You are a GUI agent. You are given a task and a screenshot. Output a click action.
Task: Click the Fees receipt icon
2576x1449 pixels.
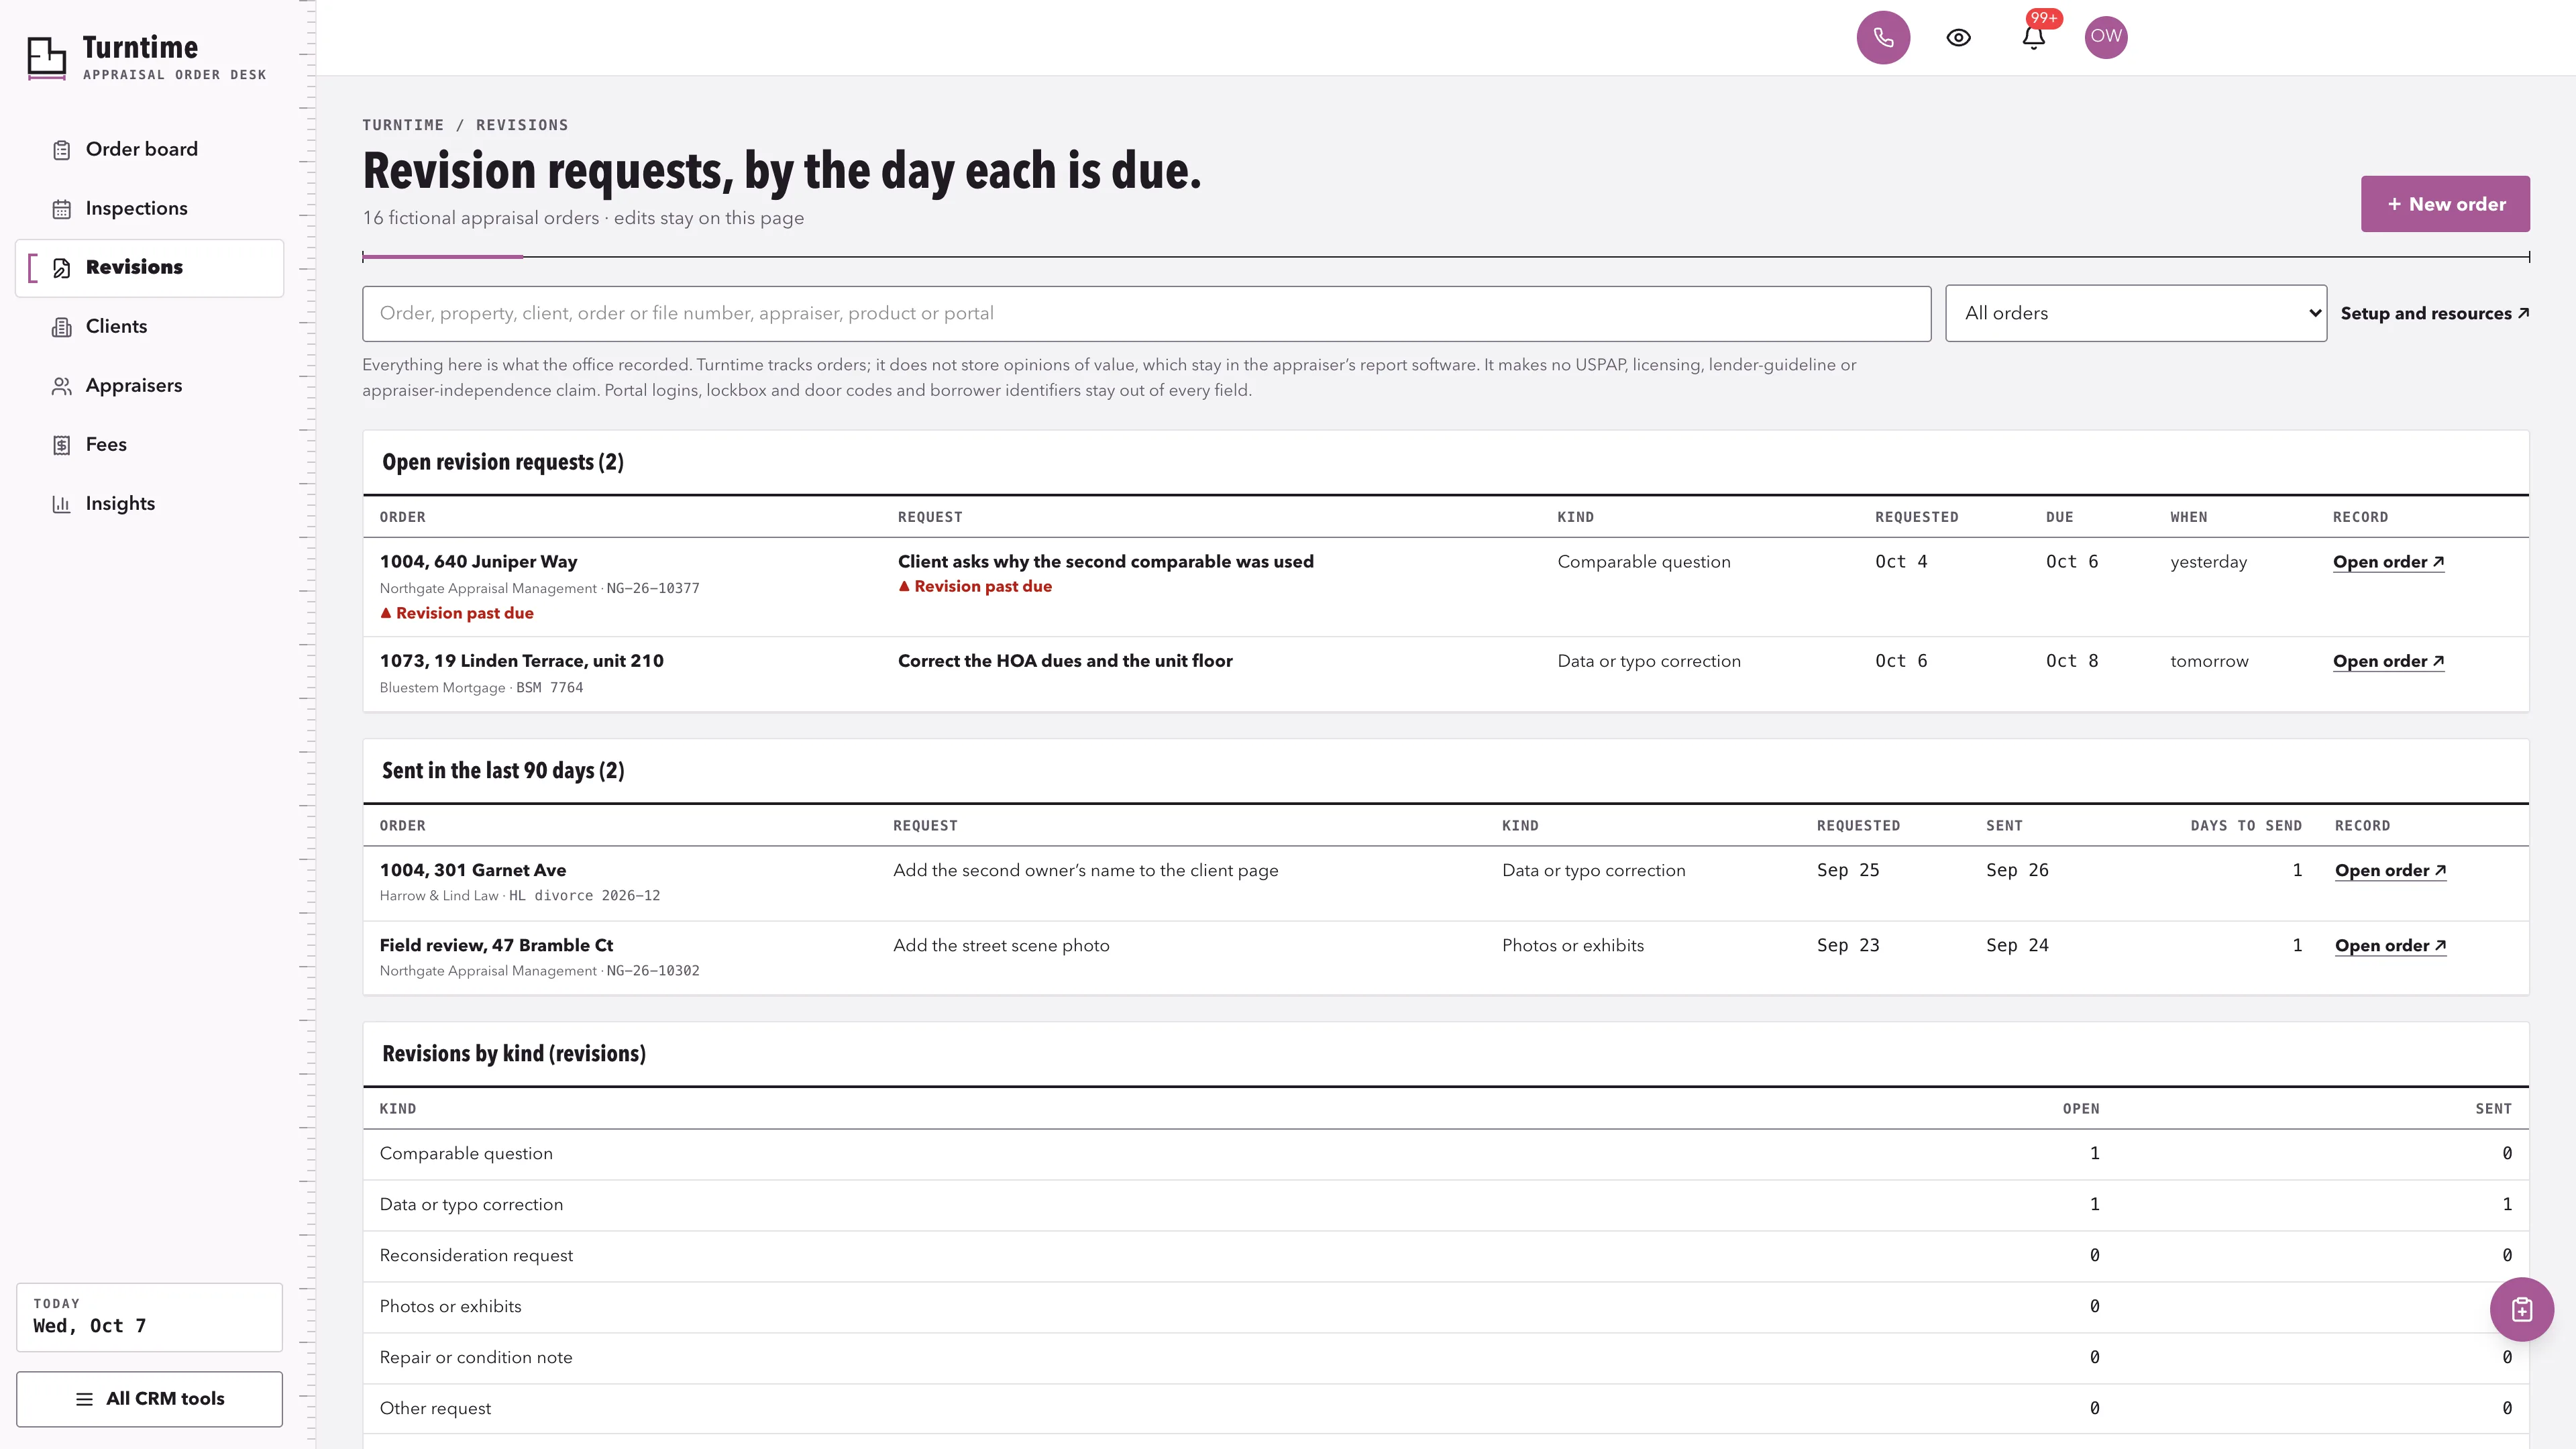(62, 445)
